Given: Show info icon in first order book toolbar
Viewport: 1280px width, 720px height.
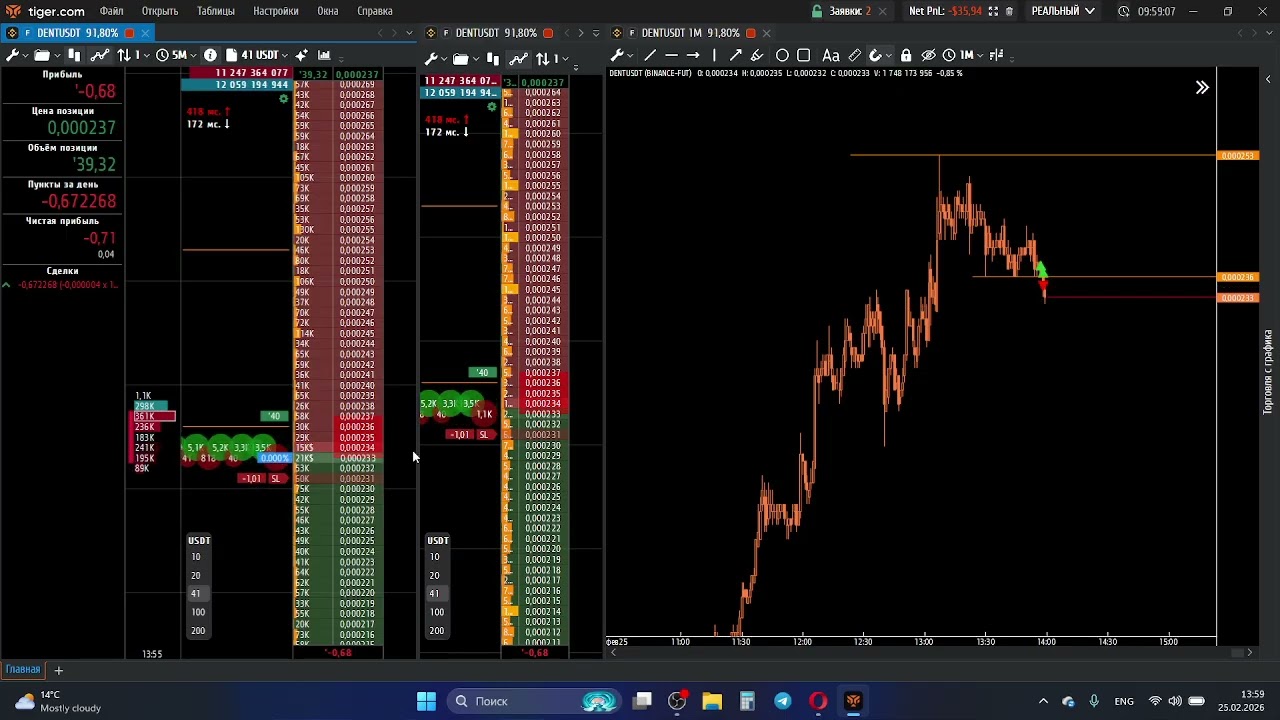Looking at the screenshot, I should pyautogui.click(x=210, y=56).
